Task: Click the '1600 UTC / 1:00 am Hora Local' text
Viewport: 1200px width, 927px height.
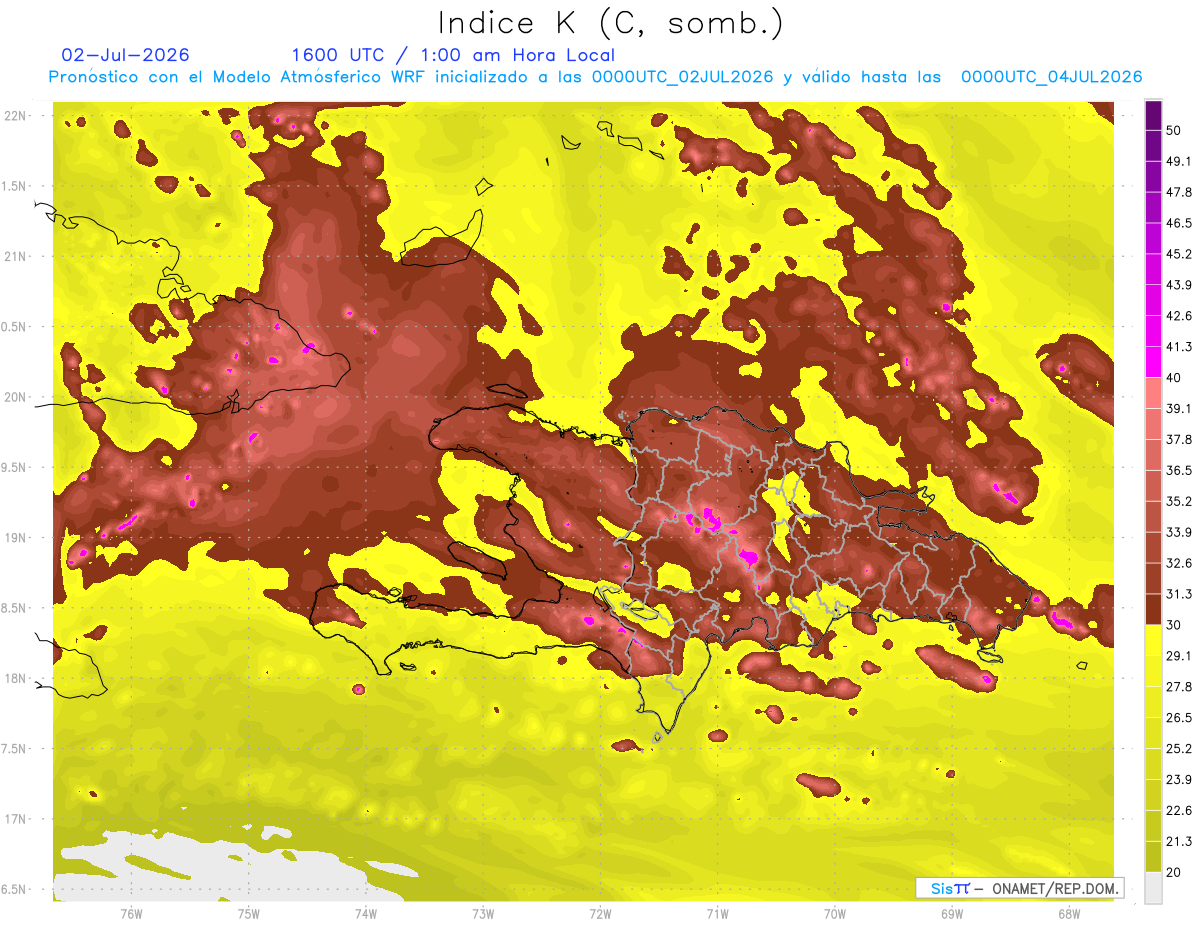Action: point(453,55)
